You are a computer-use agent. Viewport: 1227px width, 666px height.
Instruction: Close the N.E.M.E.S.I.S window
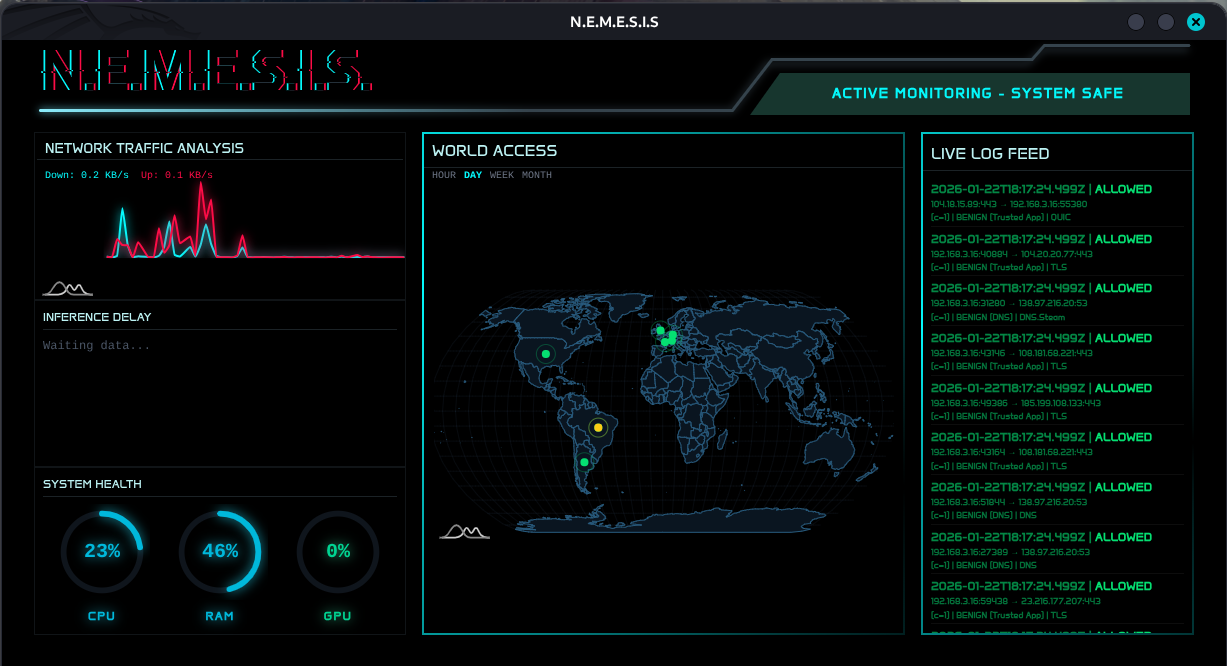[1195, 22]
